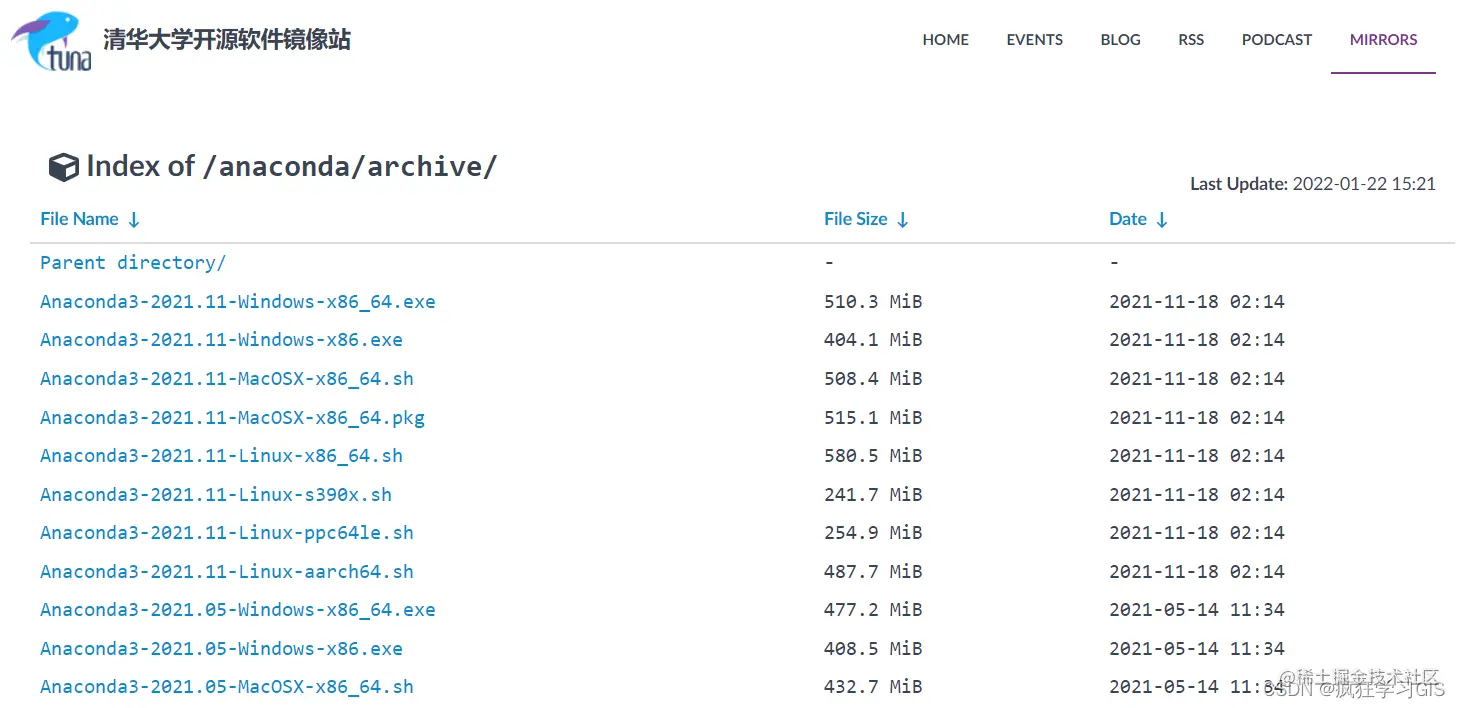Click date of Anaconda3-2021.11-Windows-x86_64.exe row

pyautogui.click(x=1197, y=302)
